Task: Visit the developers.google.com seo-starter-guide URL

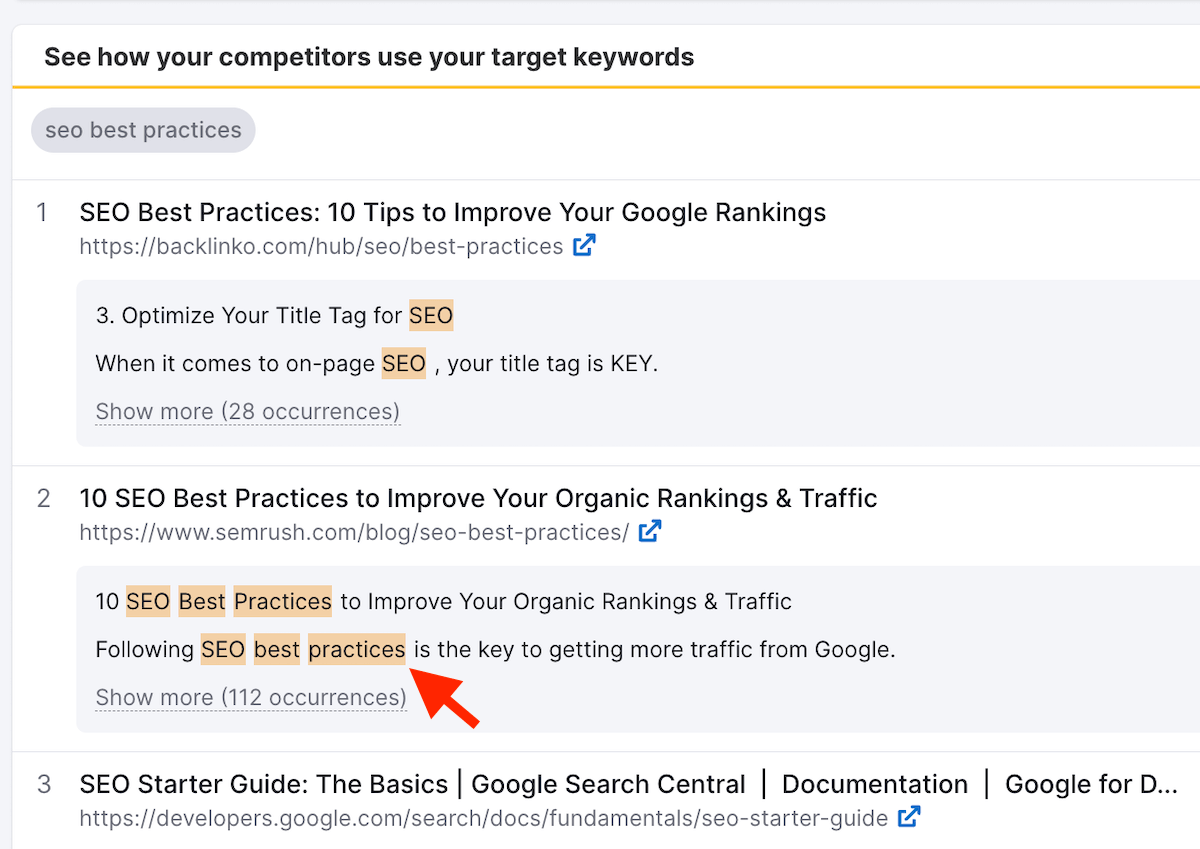Action: point(483,819)
